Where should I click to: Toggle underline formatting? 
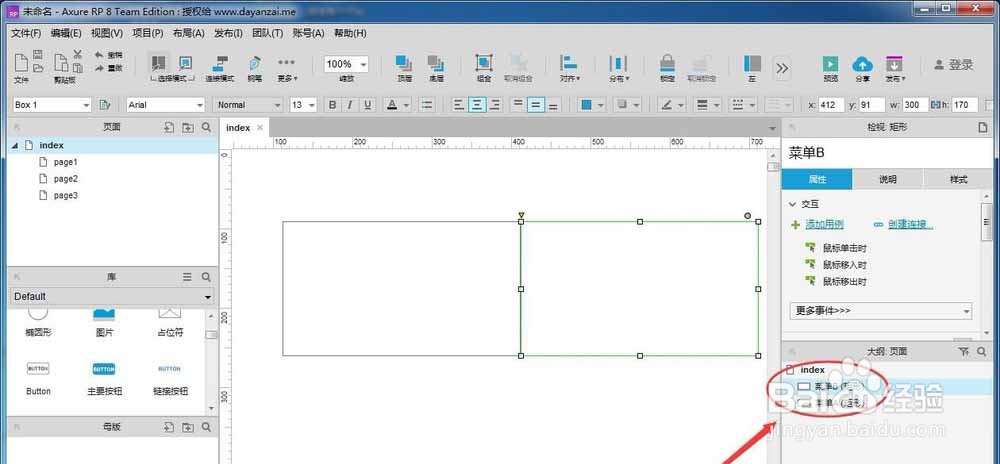pos(367,105)
